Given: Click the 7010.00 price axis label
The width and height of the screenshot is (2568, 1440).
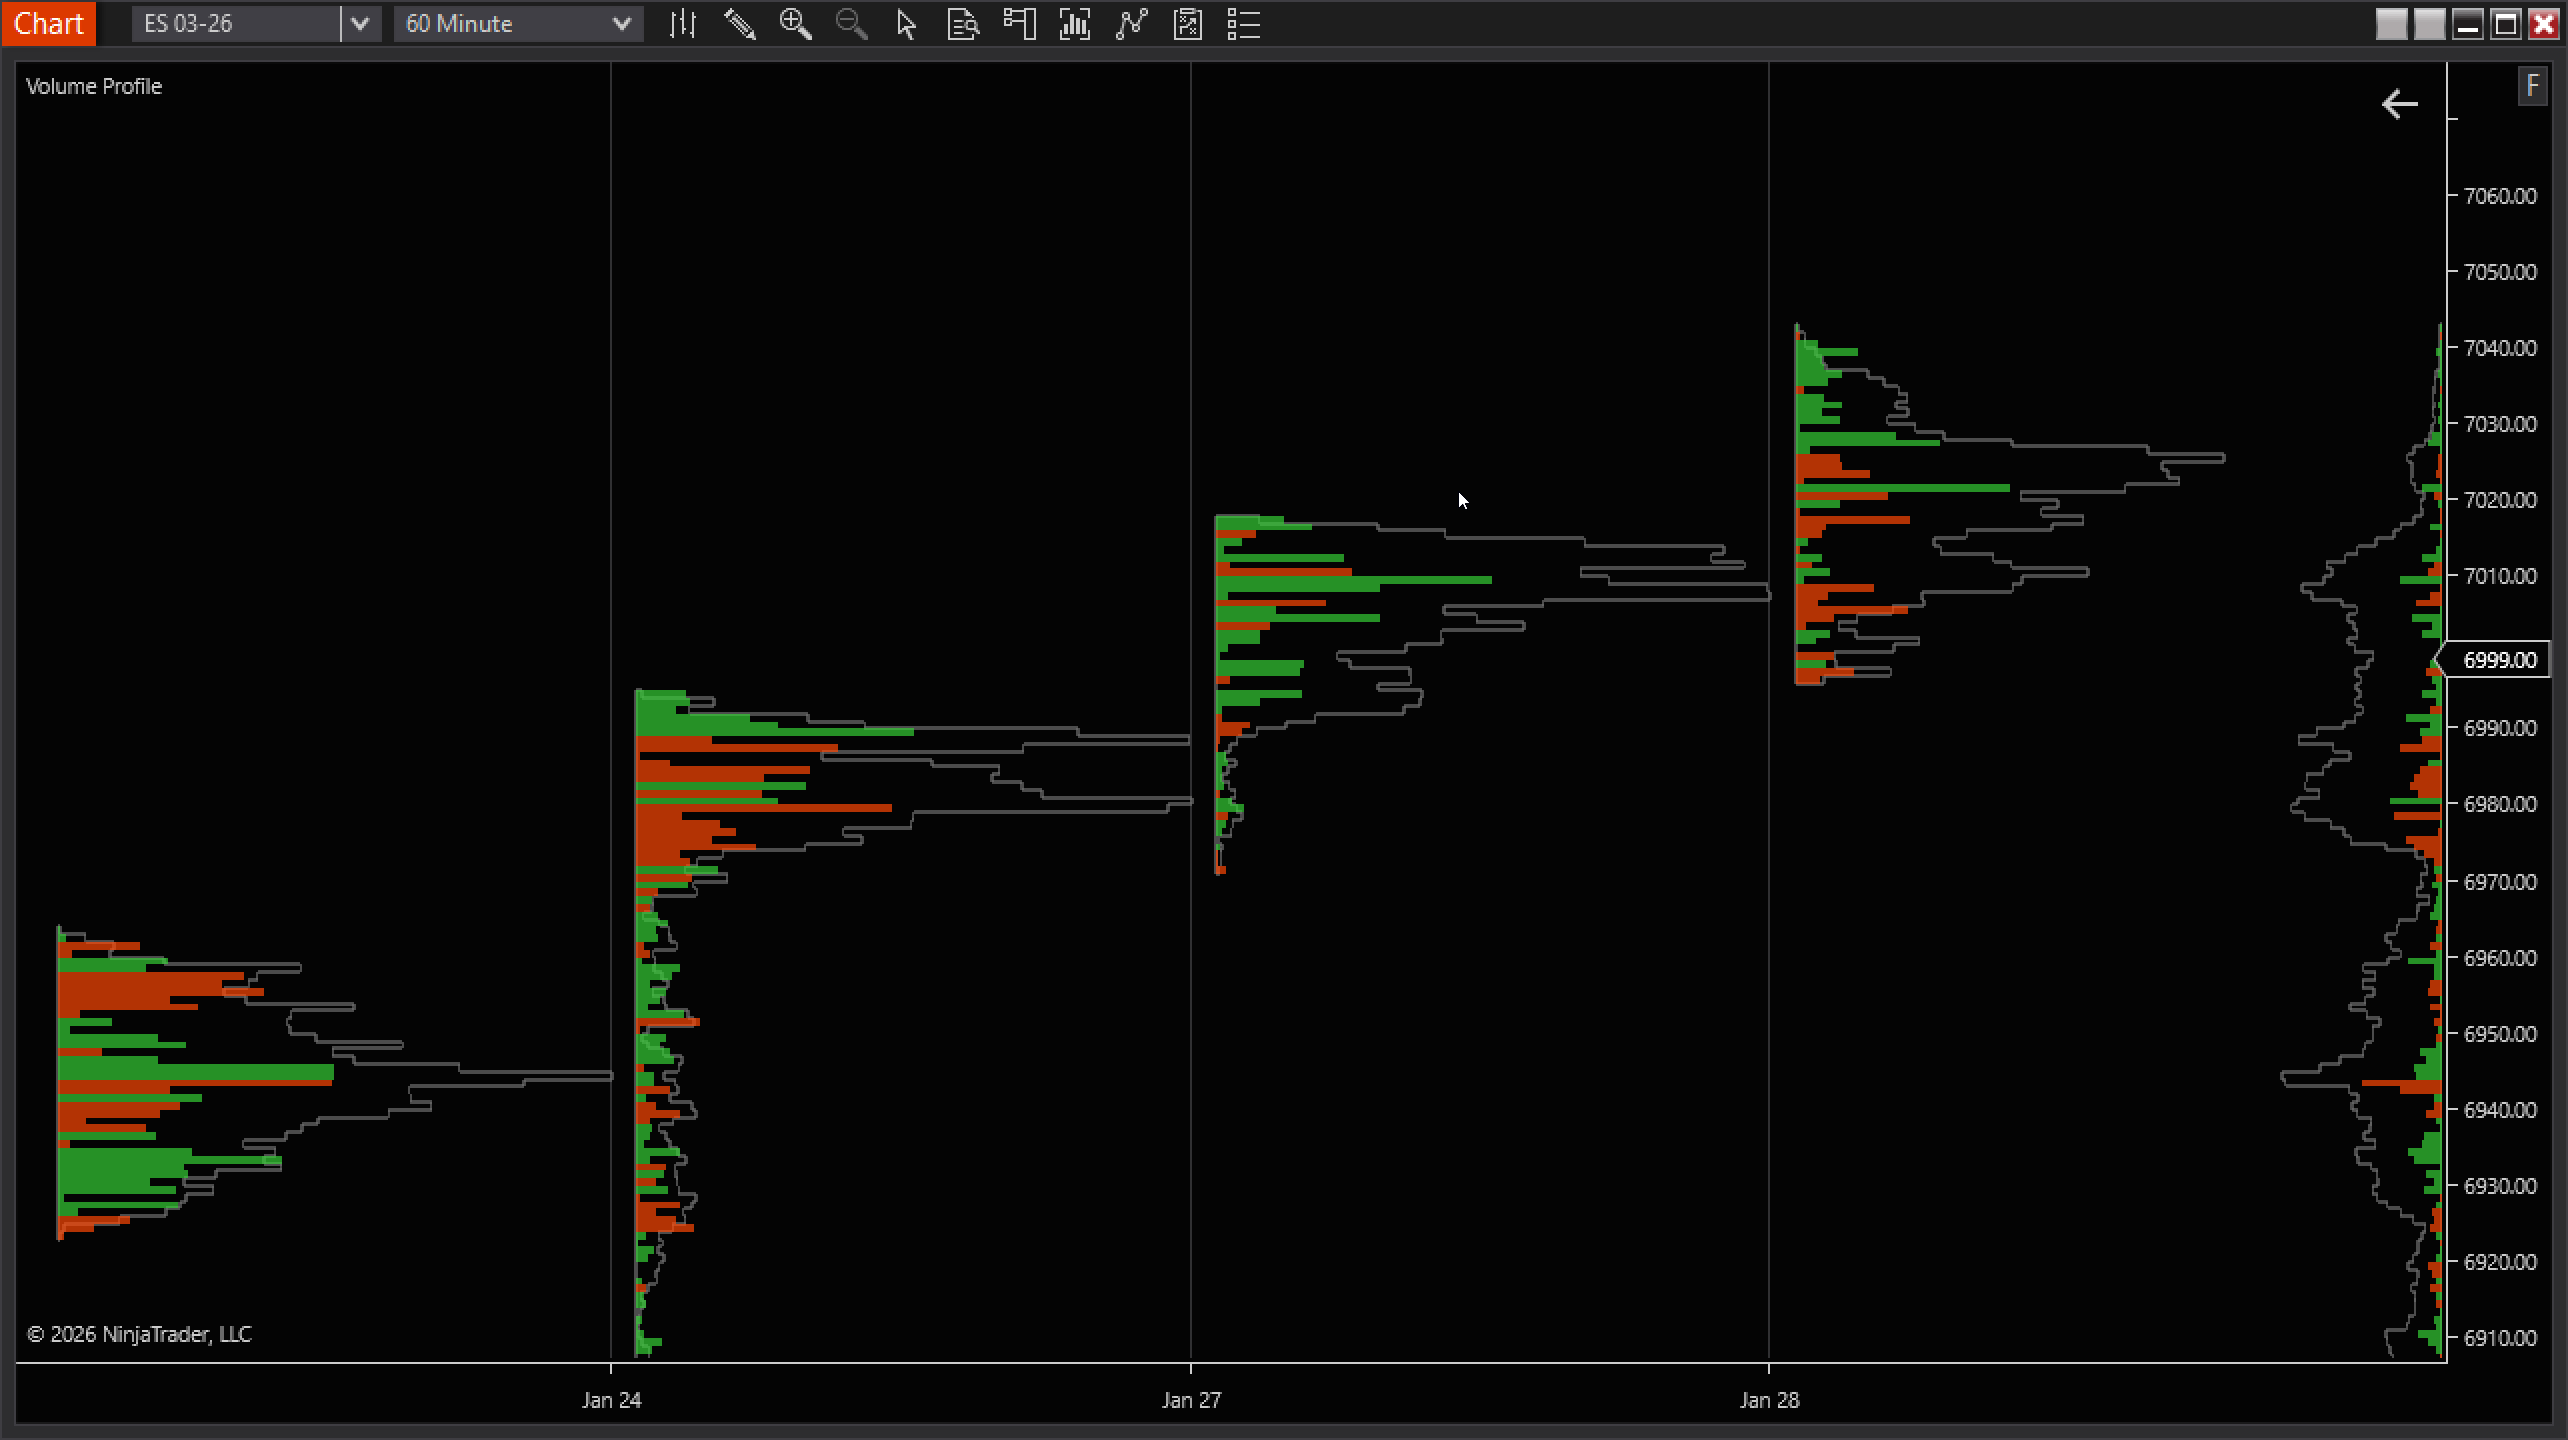Looking at the screenshot, I should (2500, 576).
